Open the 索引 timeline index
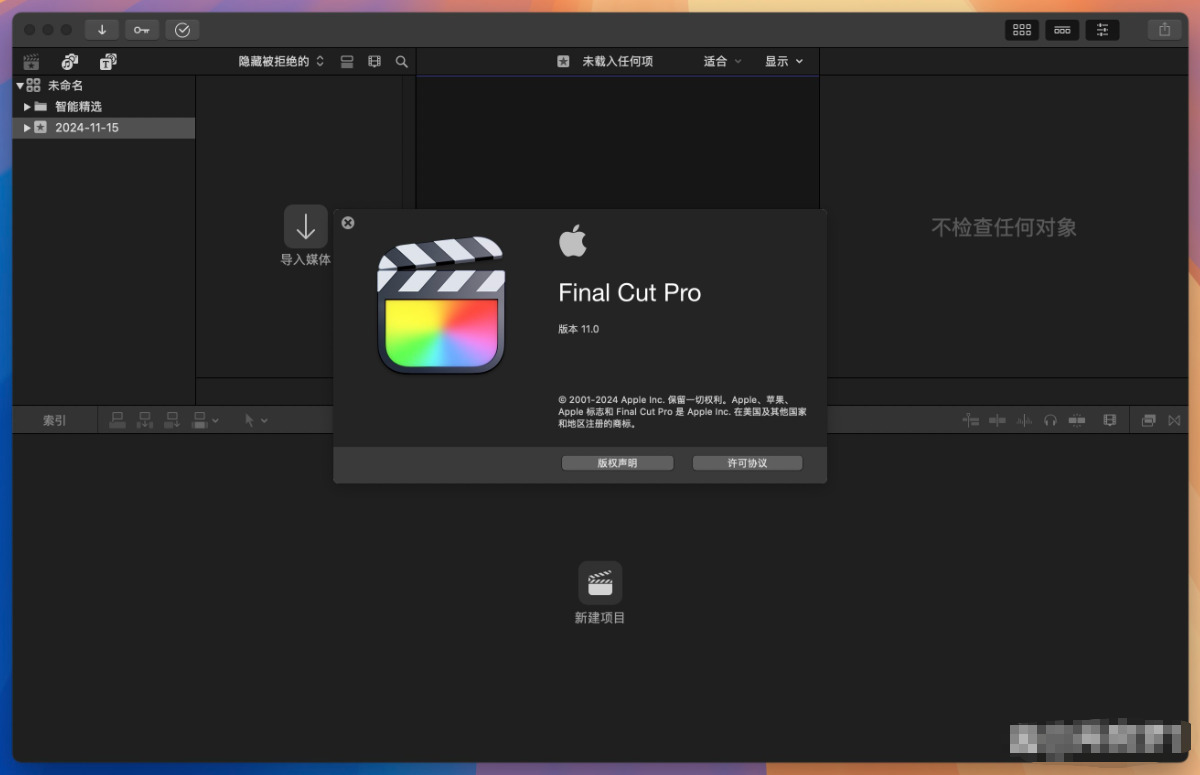The width and height of the screenshot is (1200, 775). pyautogui.click(x=54, y=421)
